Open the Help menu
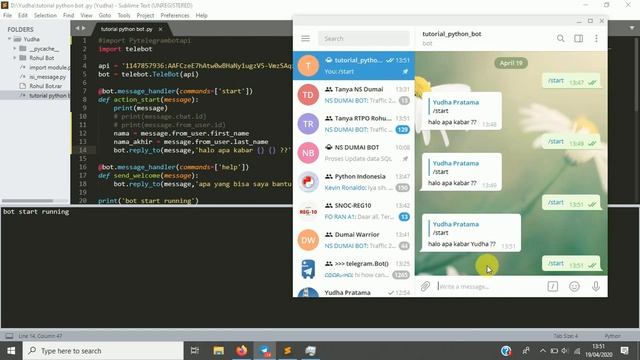The width and height of the screenshot is (640, 360). coord(201,15)
